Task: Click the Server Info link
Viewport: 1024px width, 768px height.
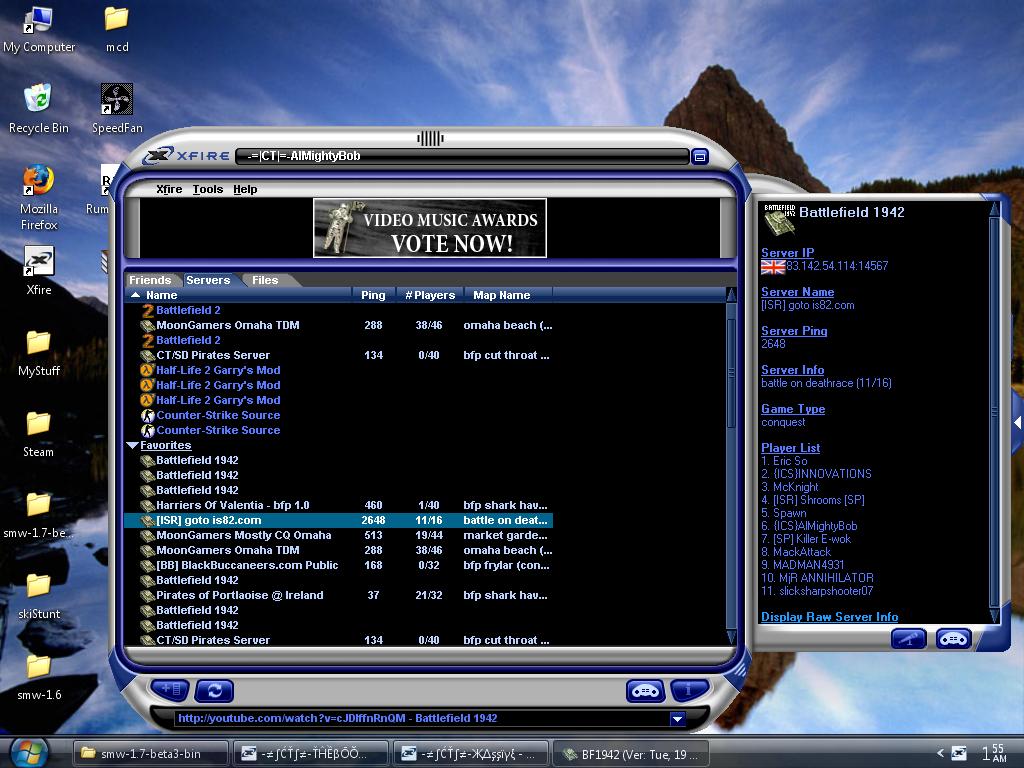Action: click(792, 370)
